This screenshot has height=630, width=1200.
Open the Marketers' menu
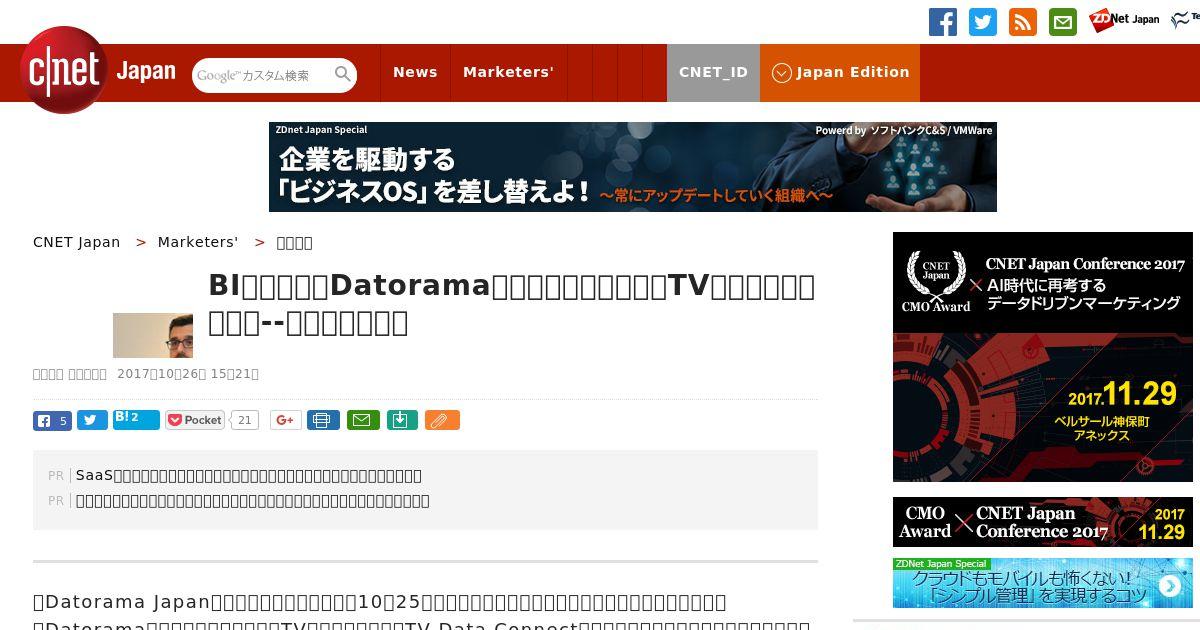point(508,72)
